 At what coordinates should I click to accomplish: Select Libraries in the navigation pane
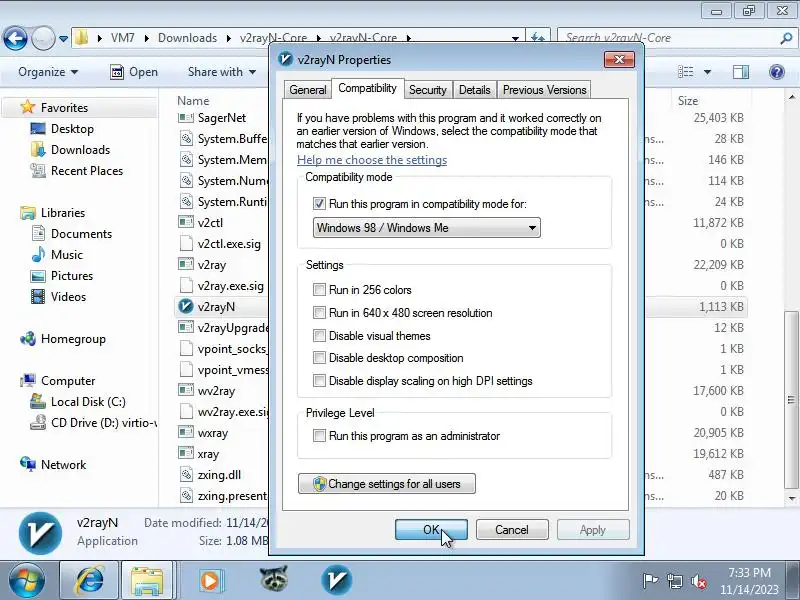coord(63,213)
